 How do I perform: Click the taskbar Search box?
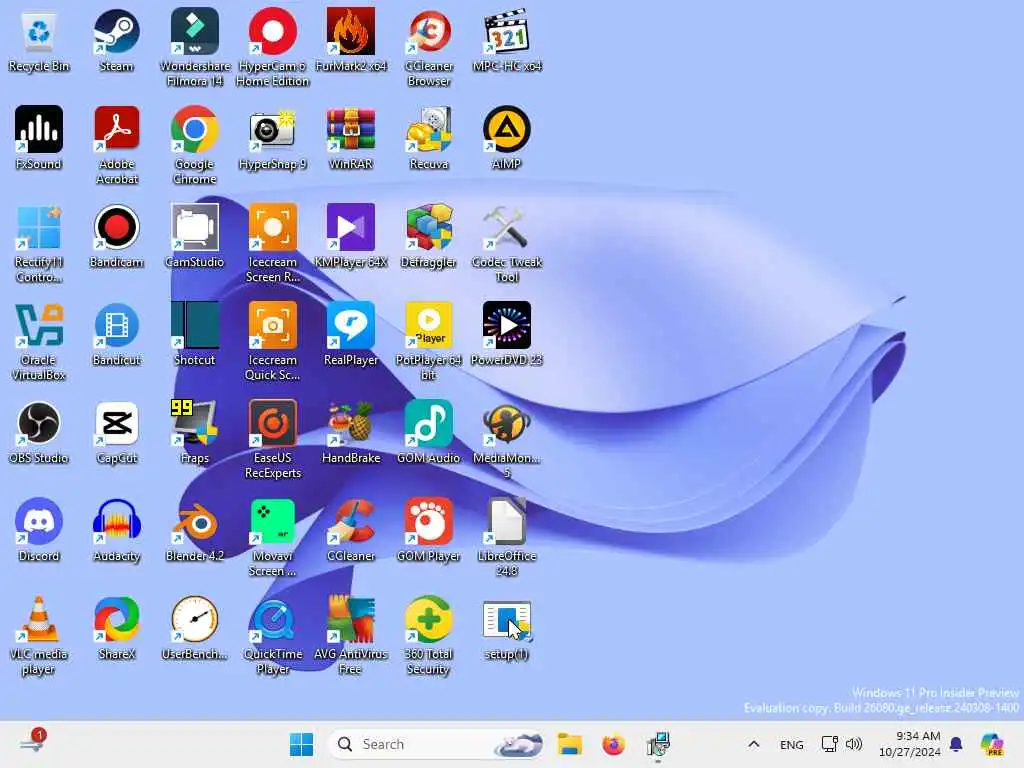coord(436,744)
